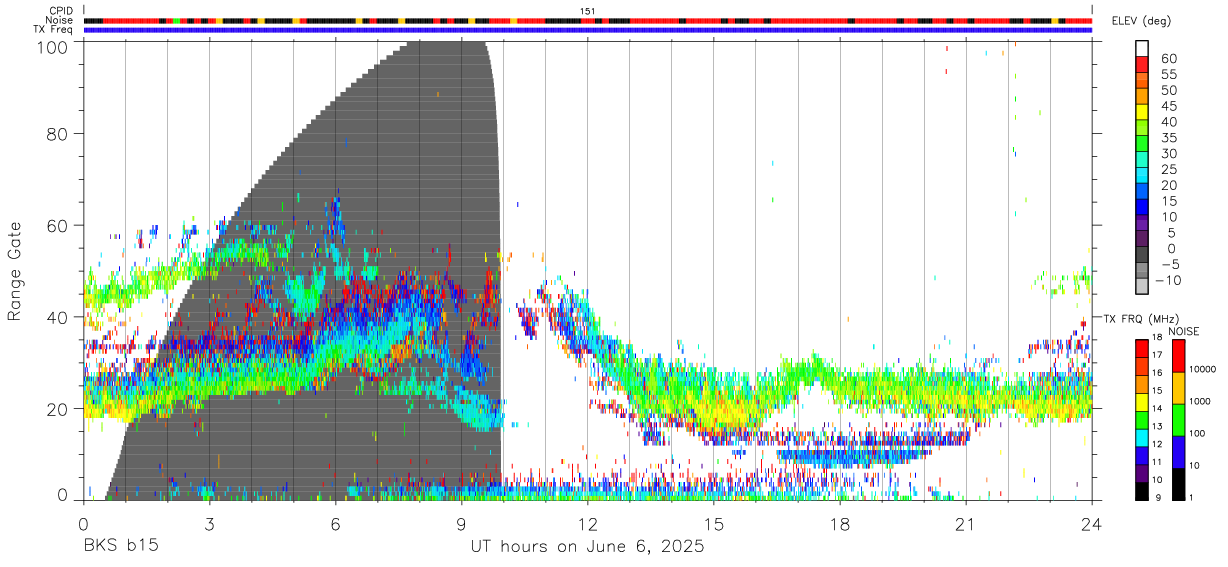This screenshot has height=567, width=1228.
Task: Click the range gate tick label 100
Action: (x=55, y=47)
